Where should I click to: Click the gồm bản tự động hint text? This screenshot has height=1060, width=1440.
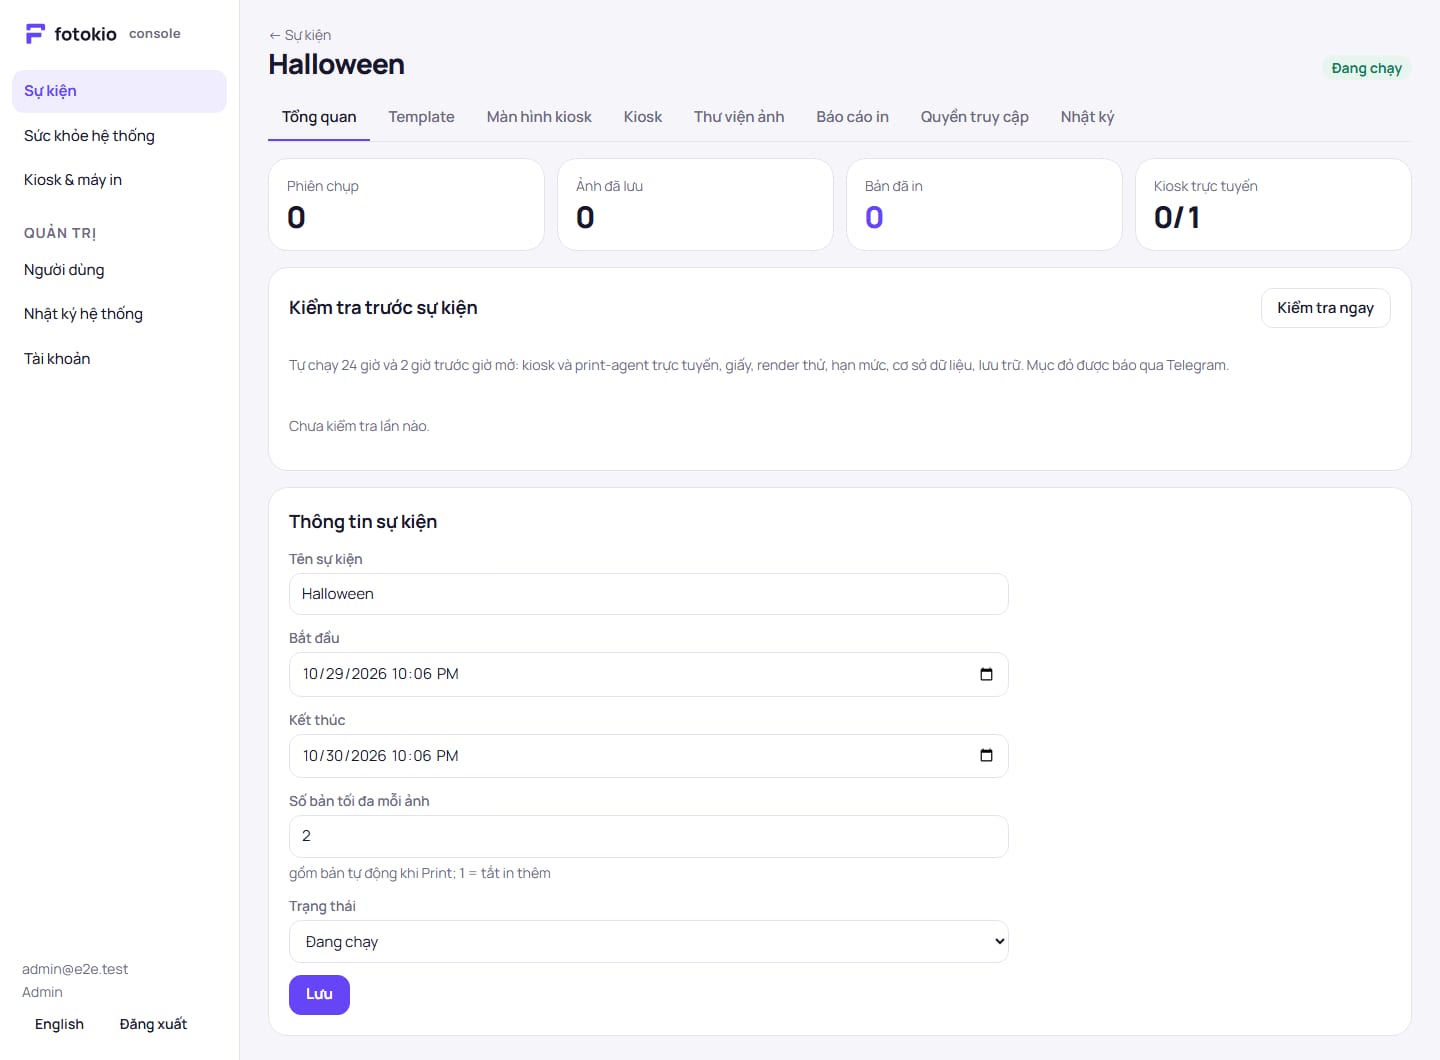coord(420,873)
